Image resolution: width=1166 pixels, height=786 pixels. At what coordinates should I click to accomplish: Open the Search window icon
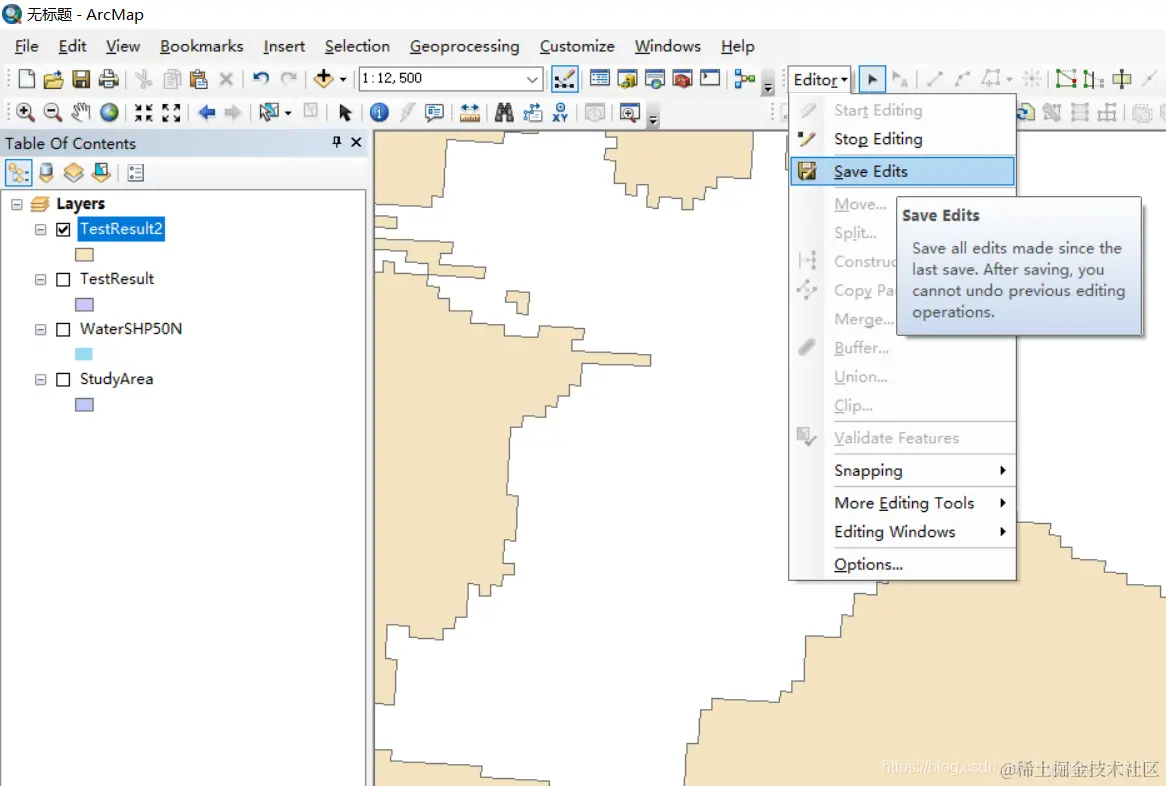pos(655,78)
